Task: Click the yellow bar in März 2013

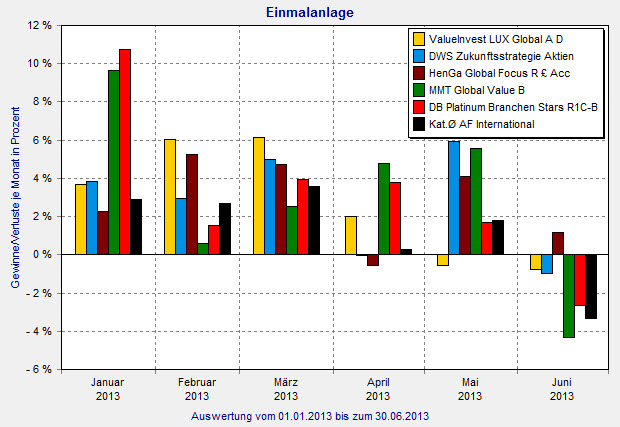Action: [x=260, y=195]
